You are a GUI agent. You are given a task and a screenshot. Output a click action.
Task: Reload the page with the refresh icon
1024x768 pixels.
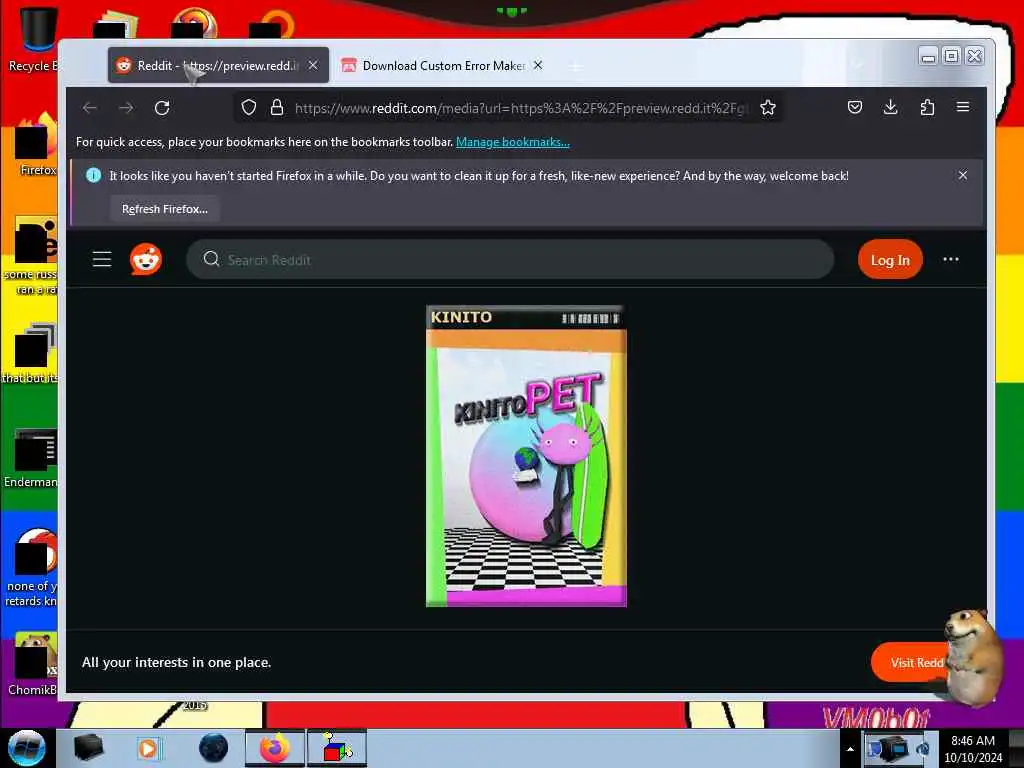coord(162,108)
